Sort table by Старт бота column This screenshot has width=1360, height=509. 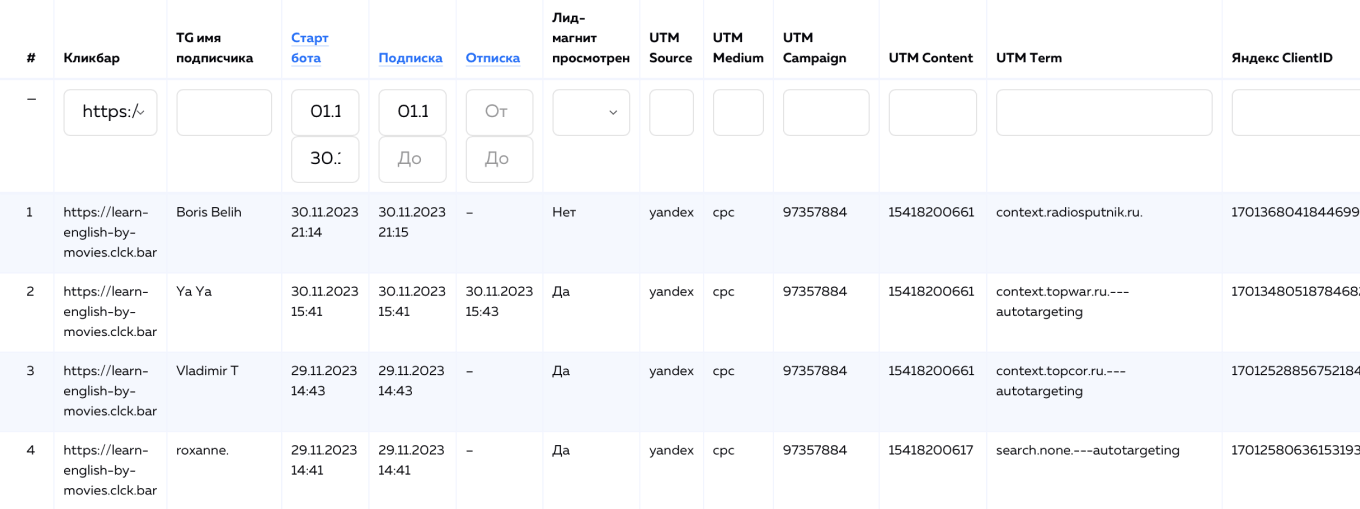pos(309,48)
